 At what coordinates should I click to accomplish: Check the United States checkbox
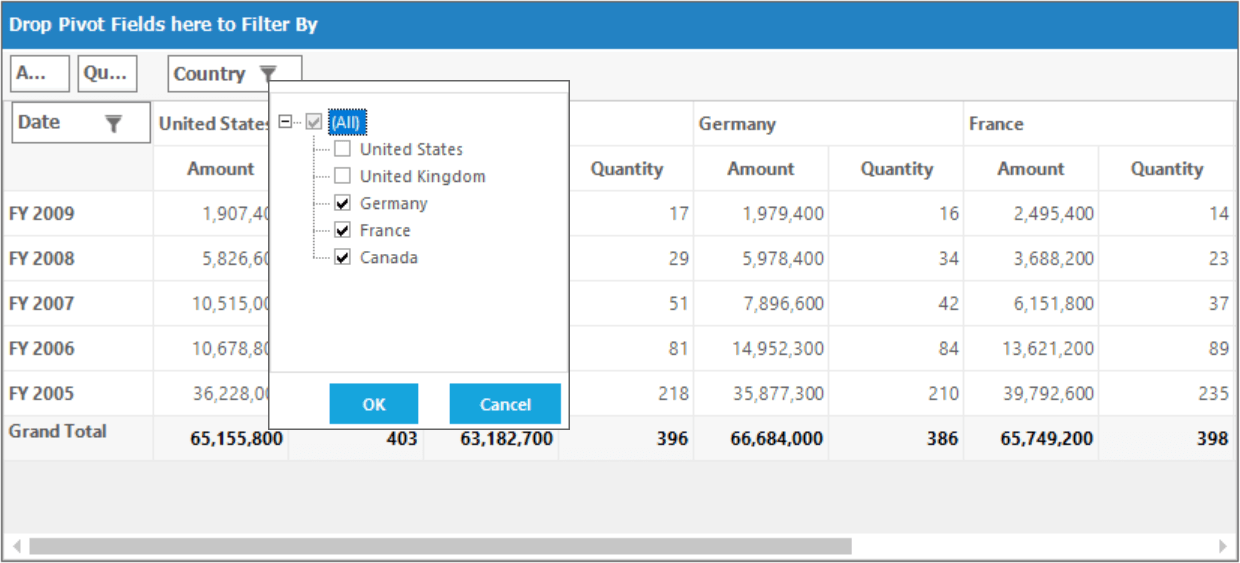(x=342, y=149)
